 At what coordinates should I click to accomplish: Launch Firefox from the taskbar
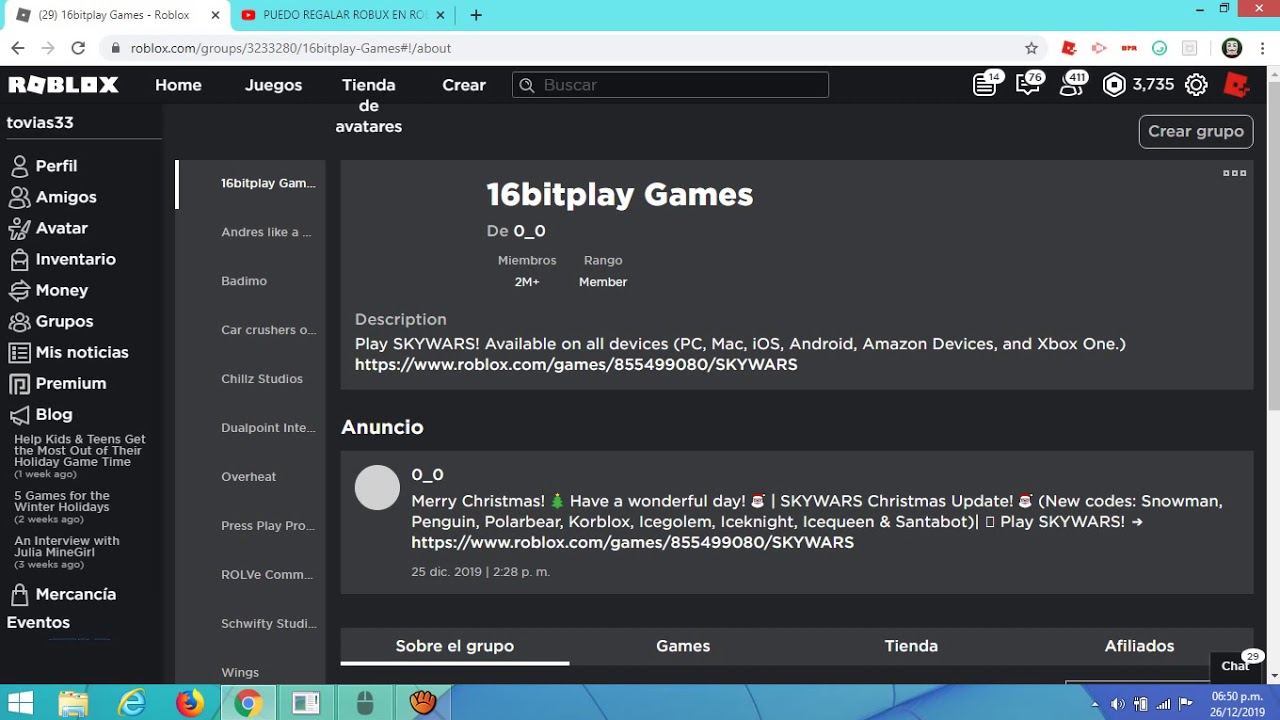click(x=189, y=703)
